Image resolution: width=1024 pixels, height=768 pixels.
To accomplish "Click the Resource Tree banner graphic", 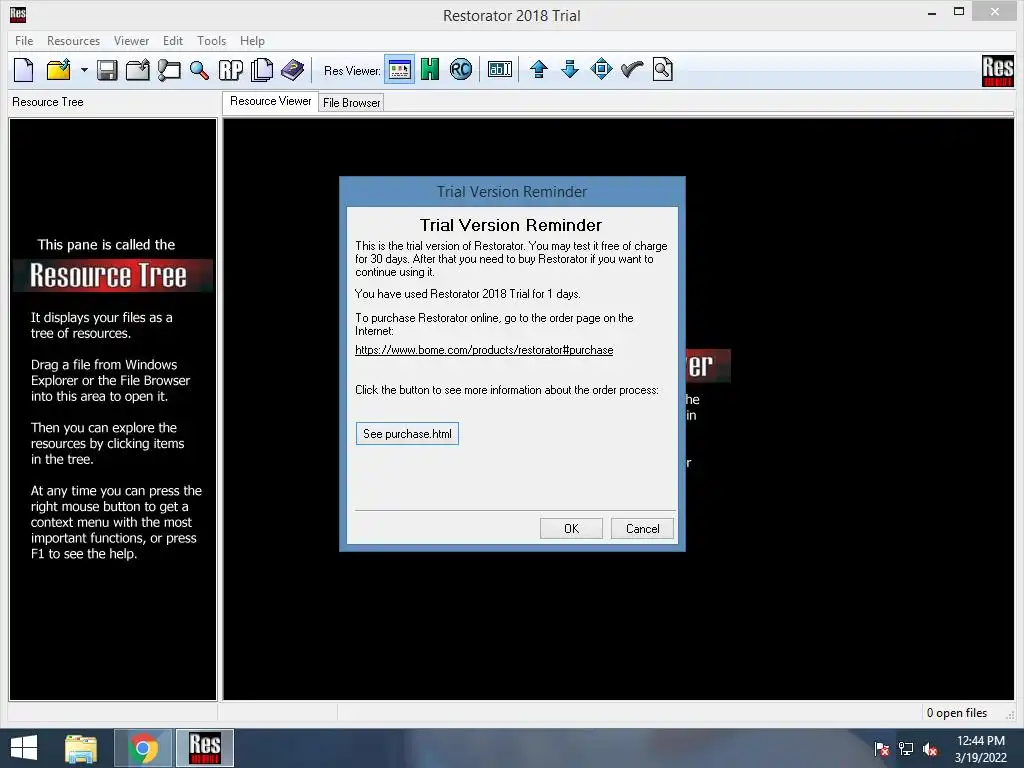I will 112,275.
